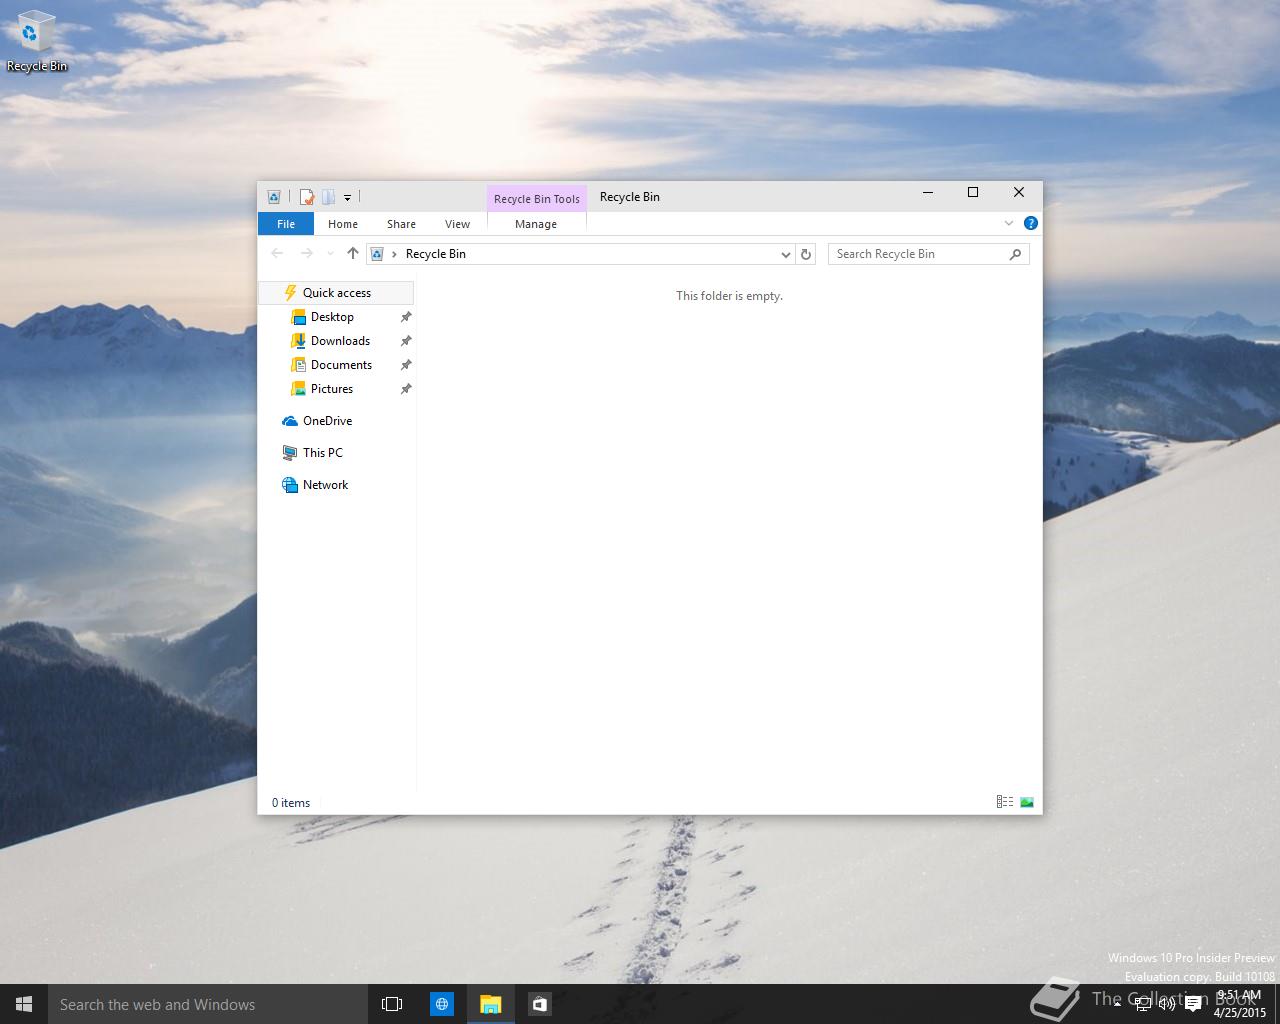
Task: Click the Search the web and Windows box
Action: 207,1004
